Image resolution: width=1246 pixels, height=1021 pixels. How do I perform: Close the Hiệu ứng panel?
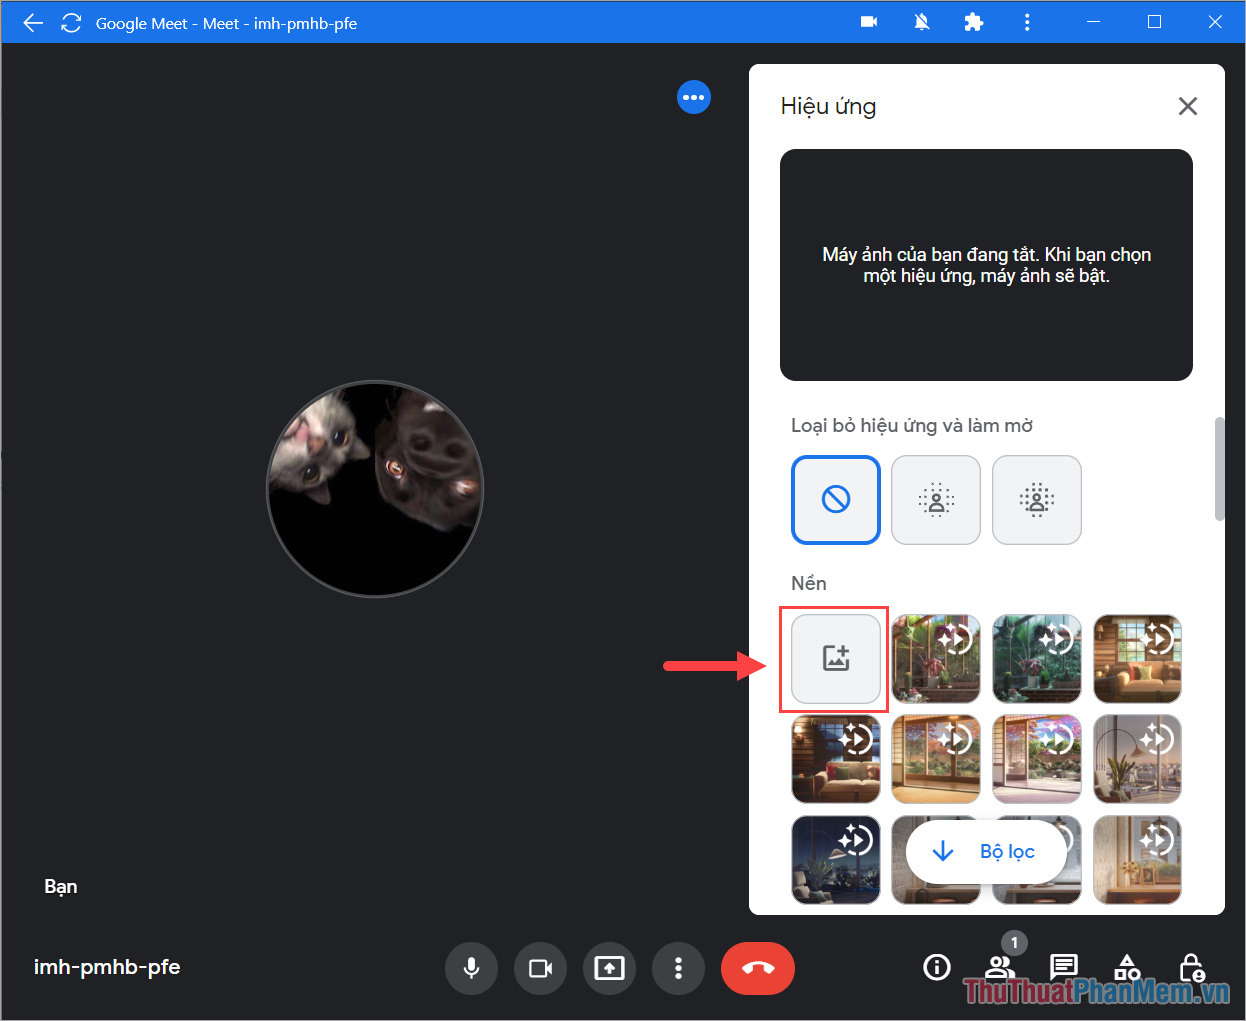click(x=1187, y=106)
